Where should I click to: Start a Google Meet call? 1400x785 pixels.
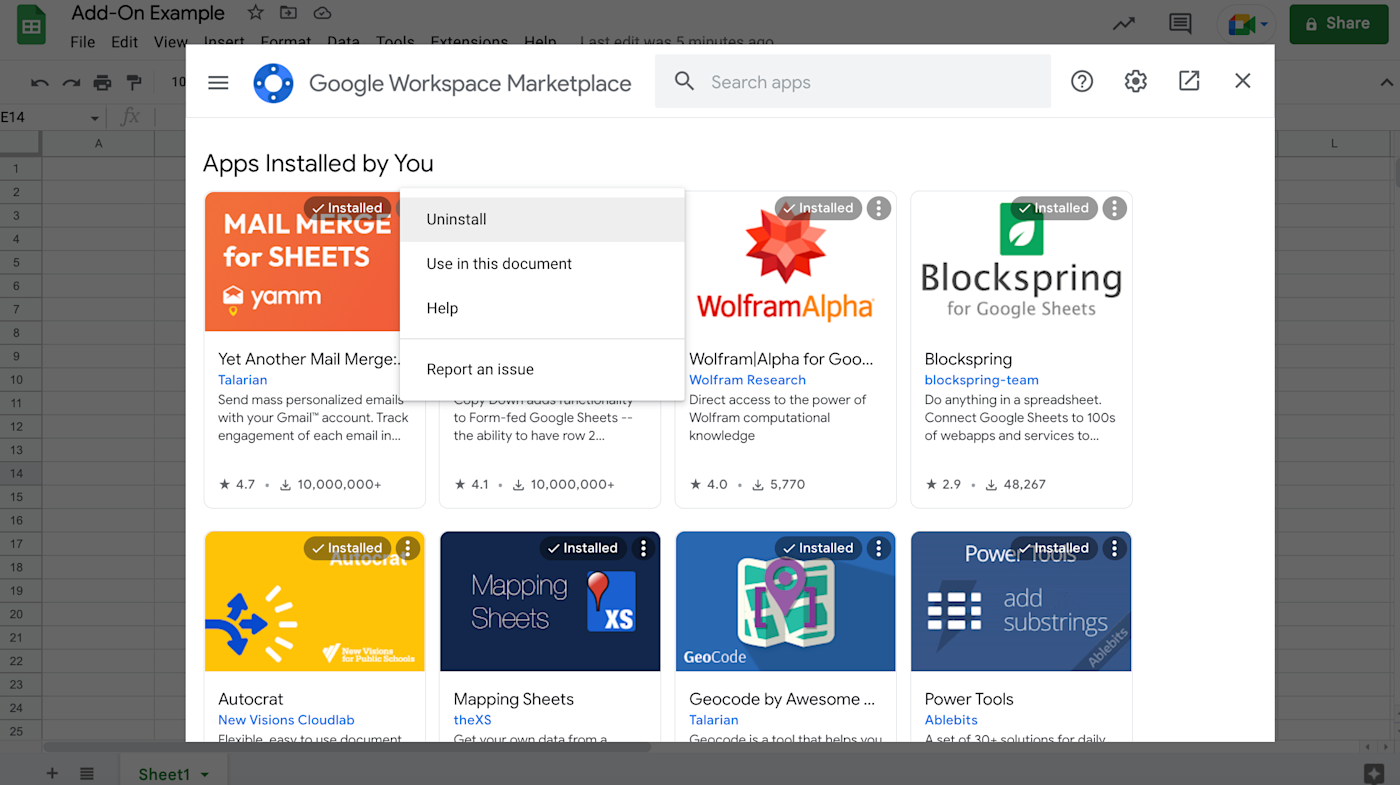coord(1241,24)
